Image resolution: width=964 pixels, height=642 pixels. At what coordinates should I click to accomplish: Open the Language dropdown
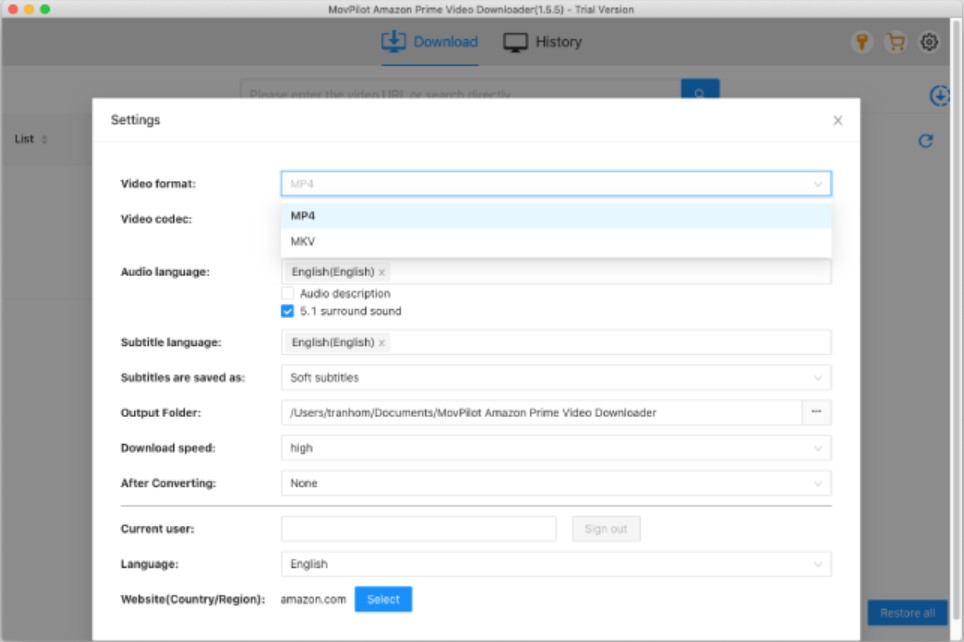(x=556, y=564)
